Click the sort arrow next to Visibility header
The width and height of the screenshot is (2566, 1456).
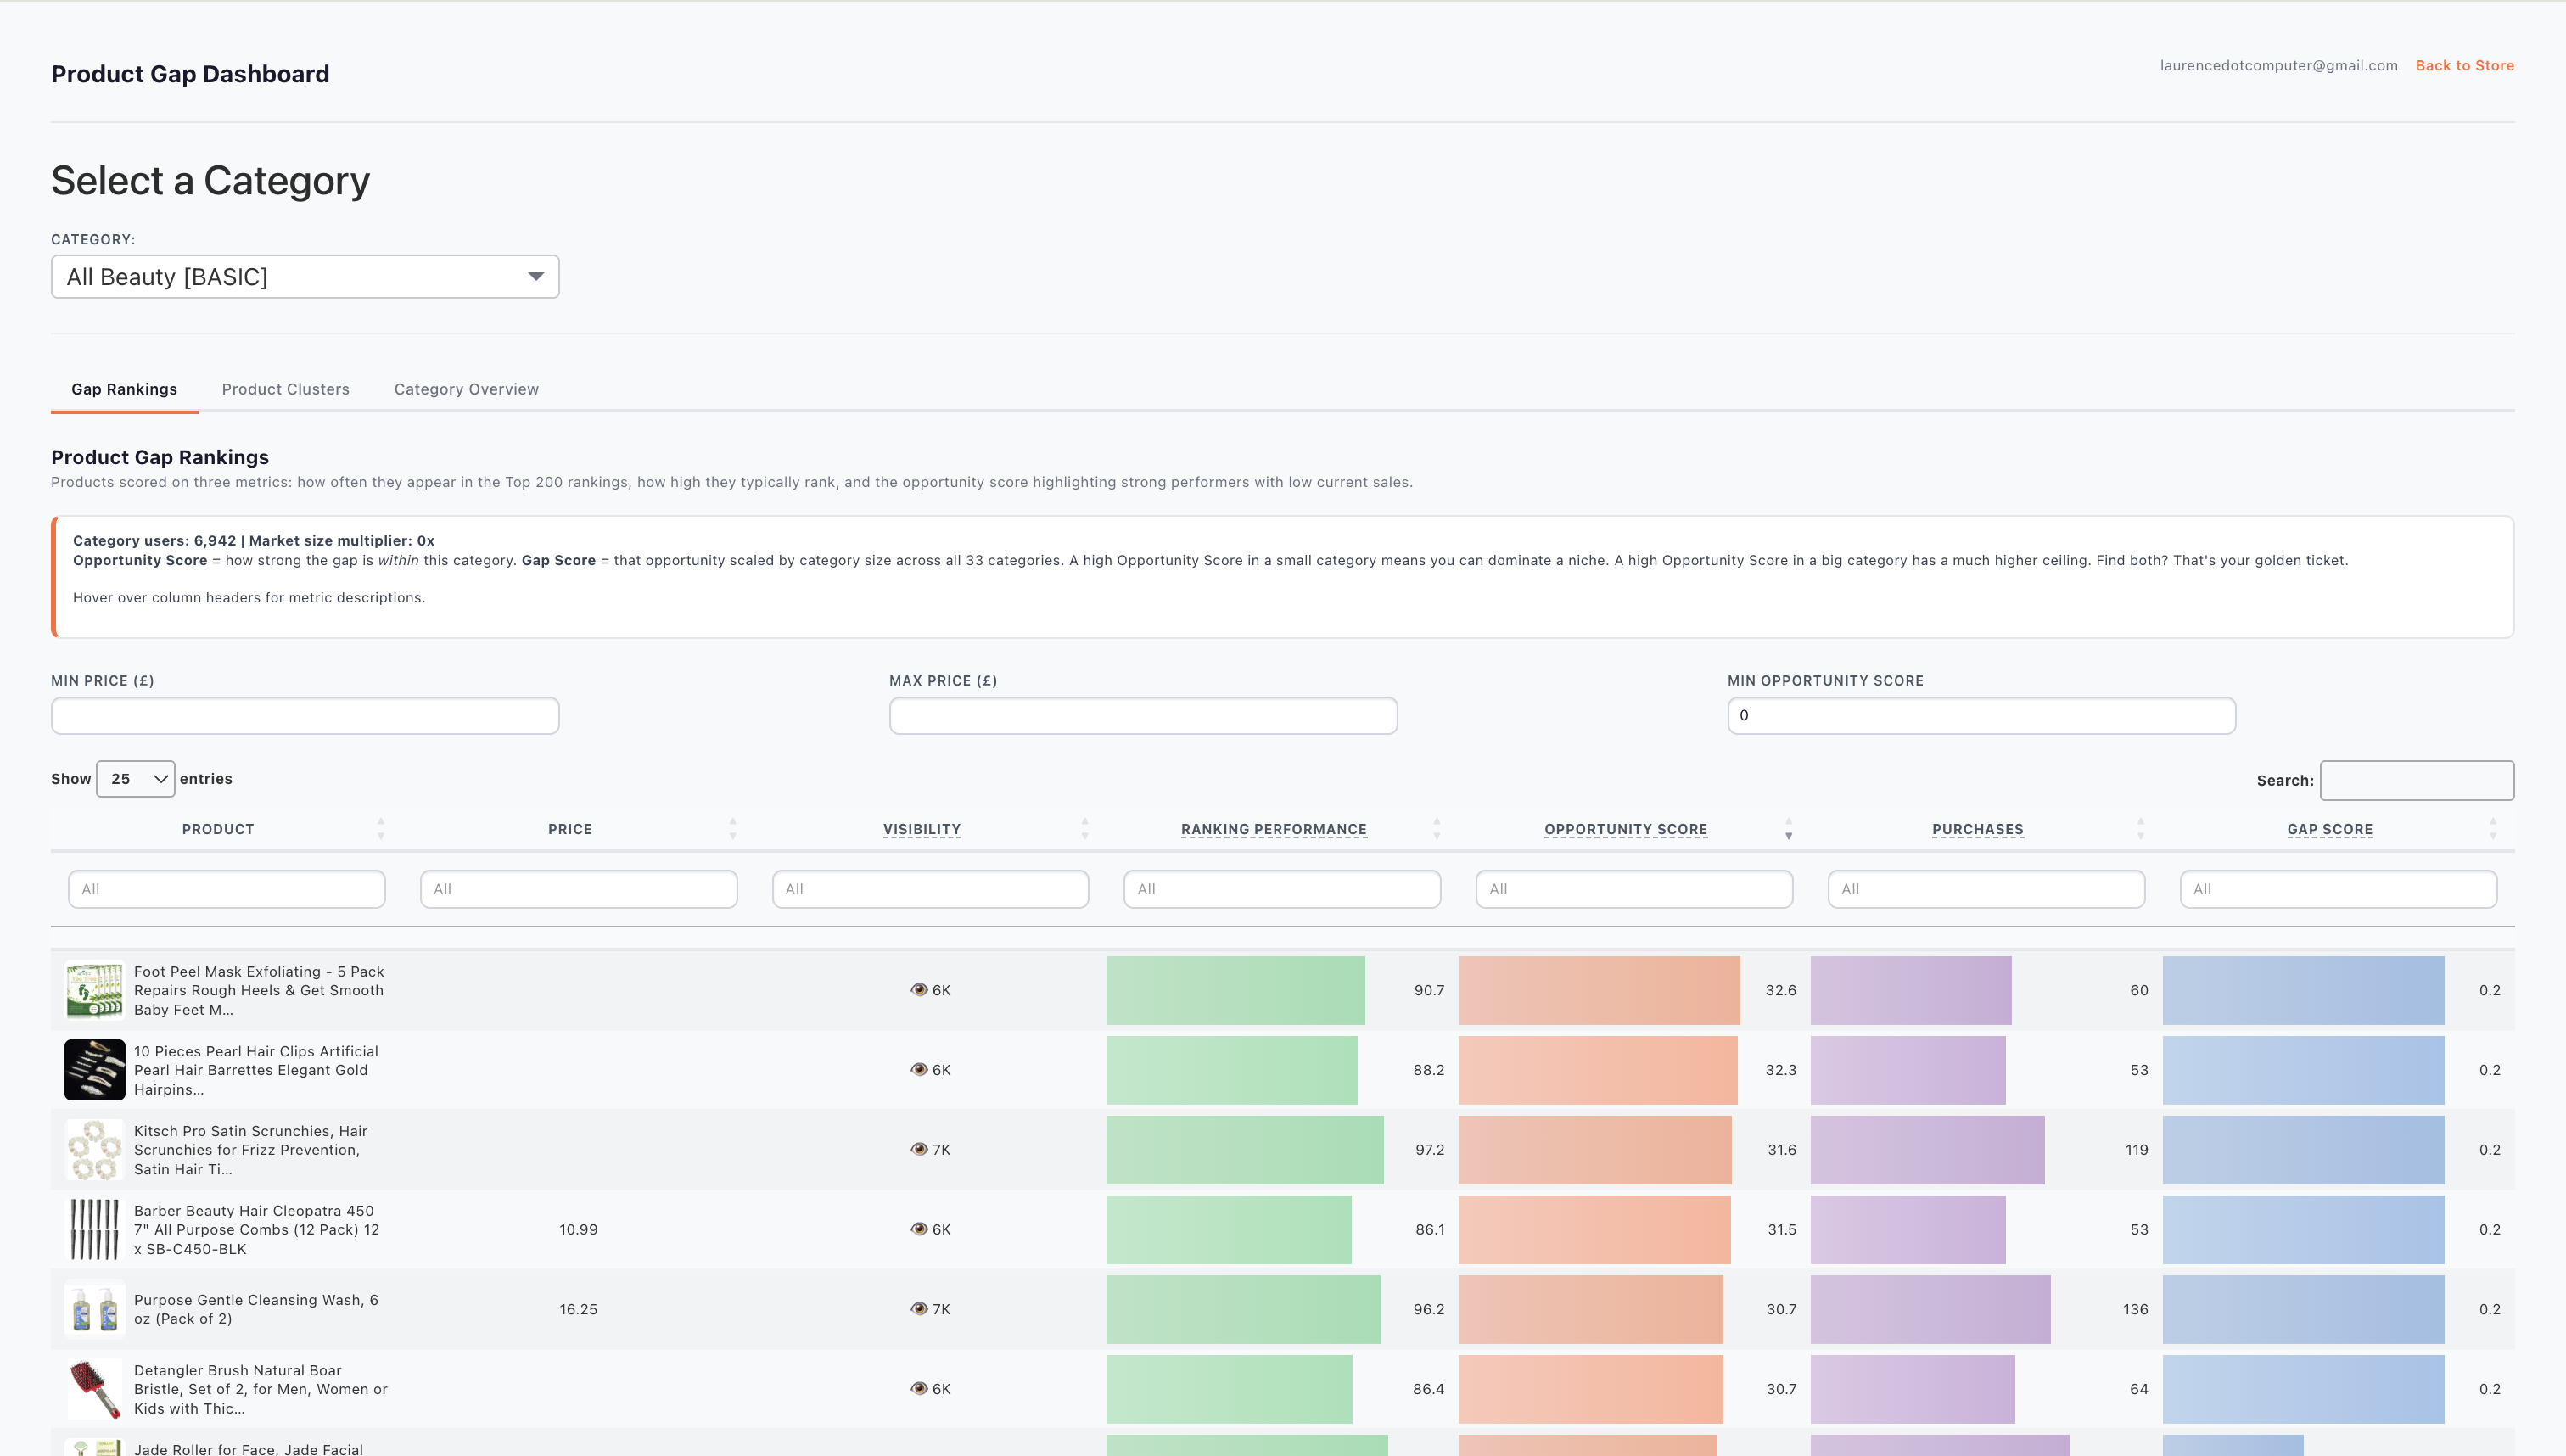(1085, 829)
